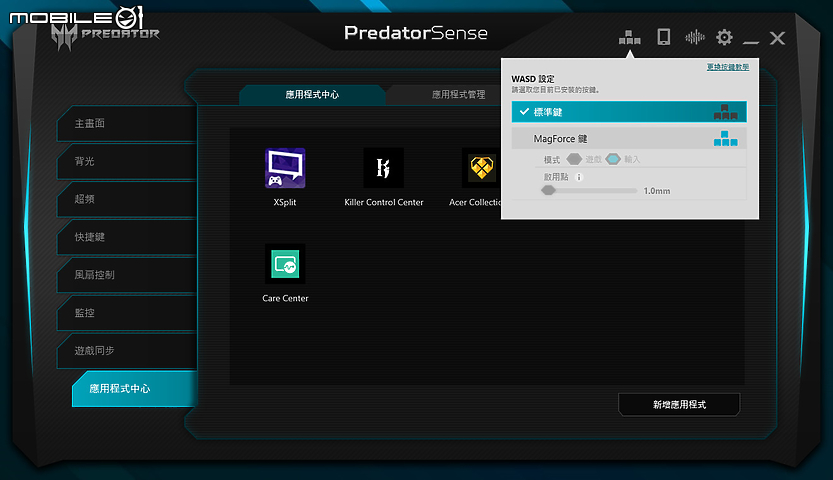
Task: Open the mobile device connection icon
Action: [x=664, y=37]
